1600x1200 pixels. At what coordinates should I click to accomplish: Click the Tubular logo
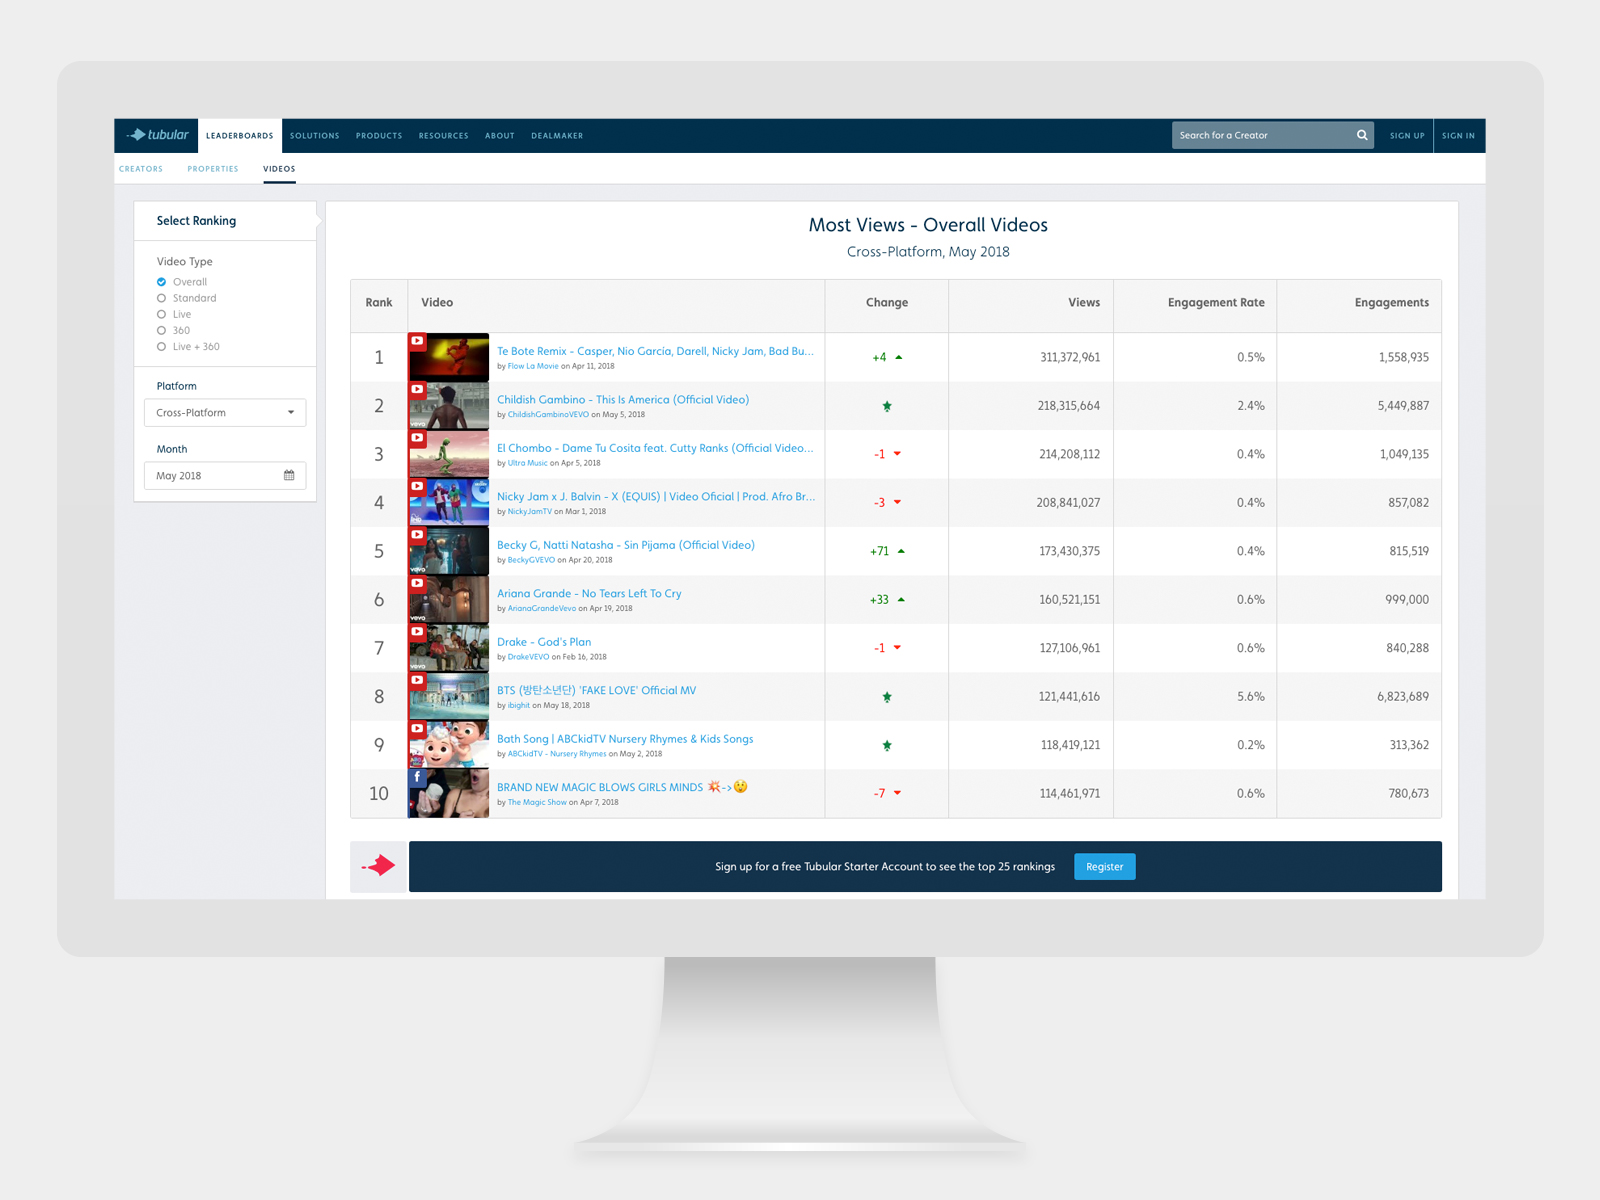[157, 135]
